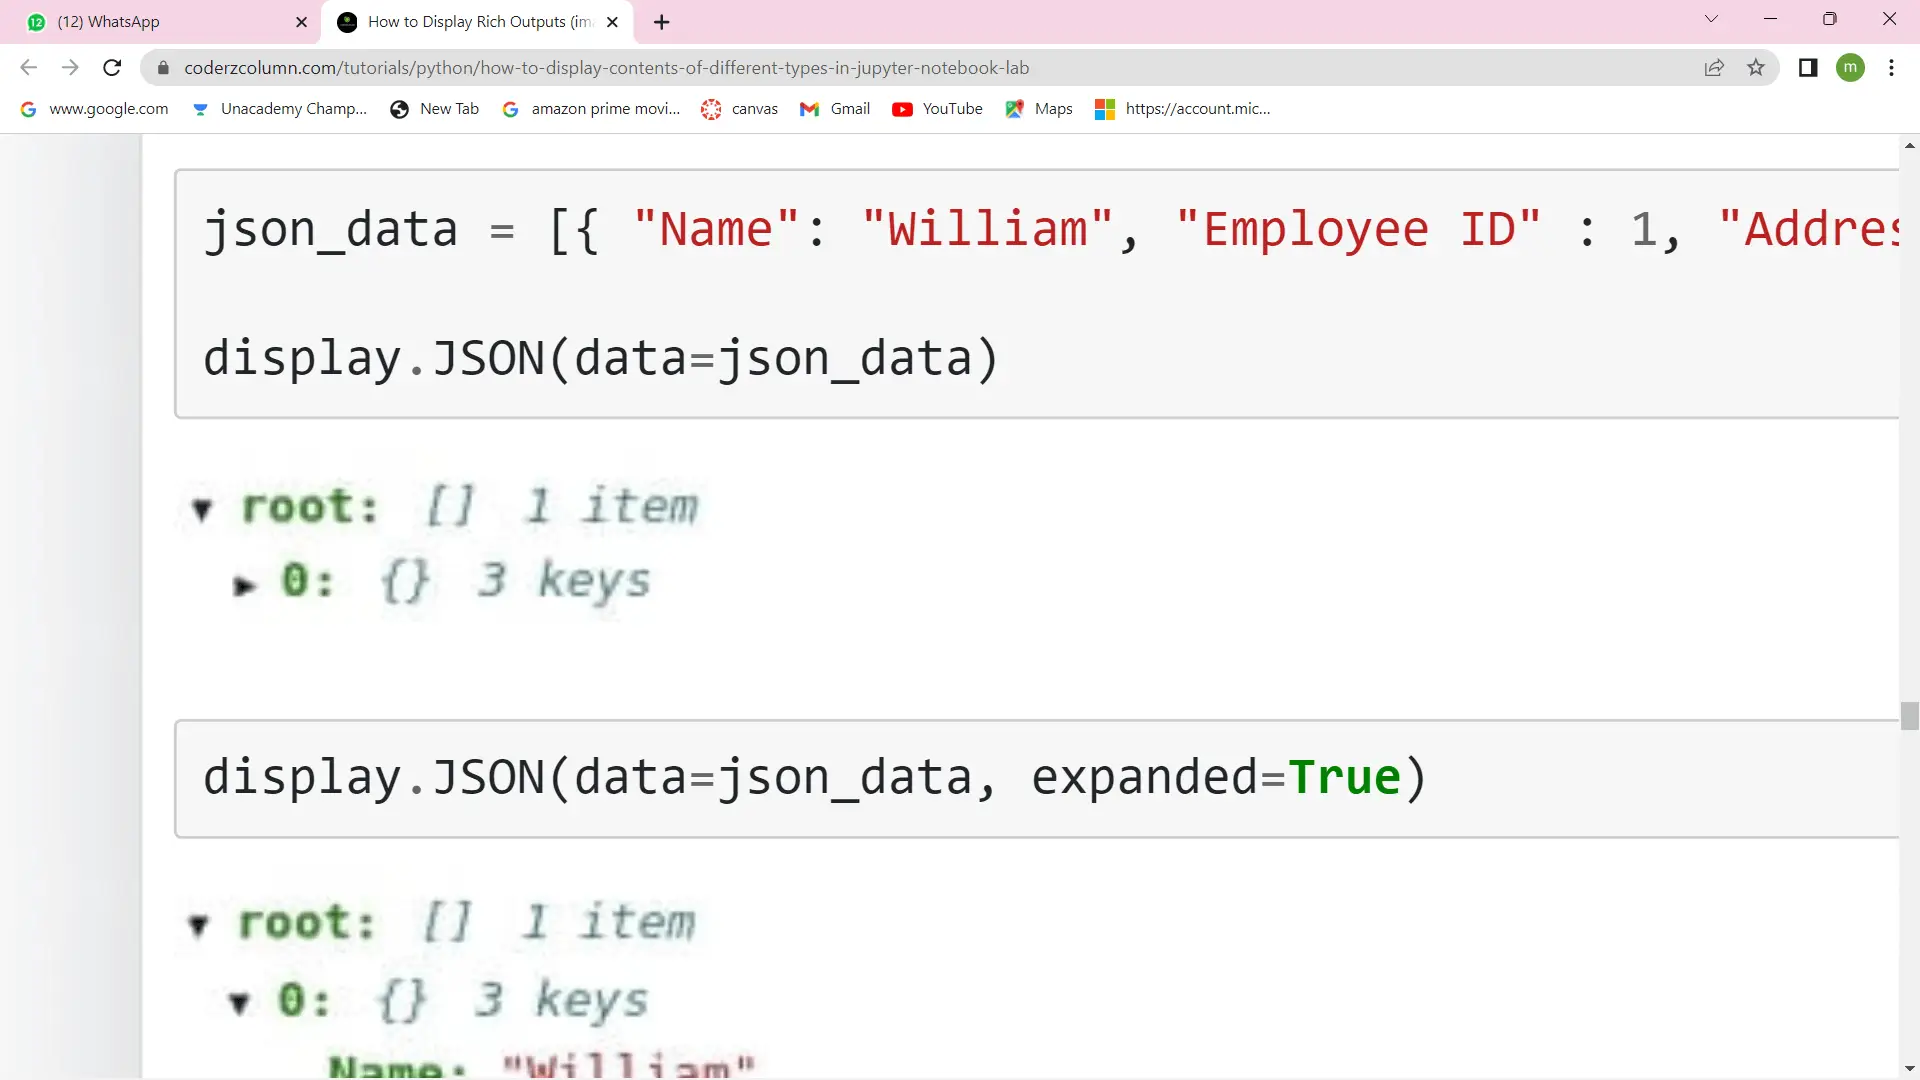Click the new tab plus button

(x=662, y=21)
